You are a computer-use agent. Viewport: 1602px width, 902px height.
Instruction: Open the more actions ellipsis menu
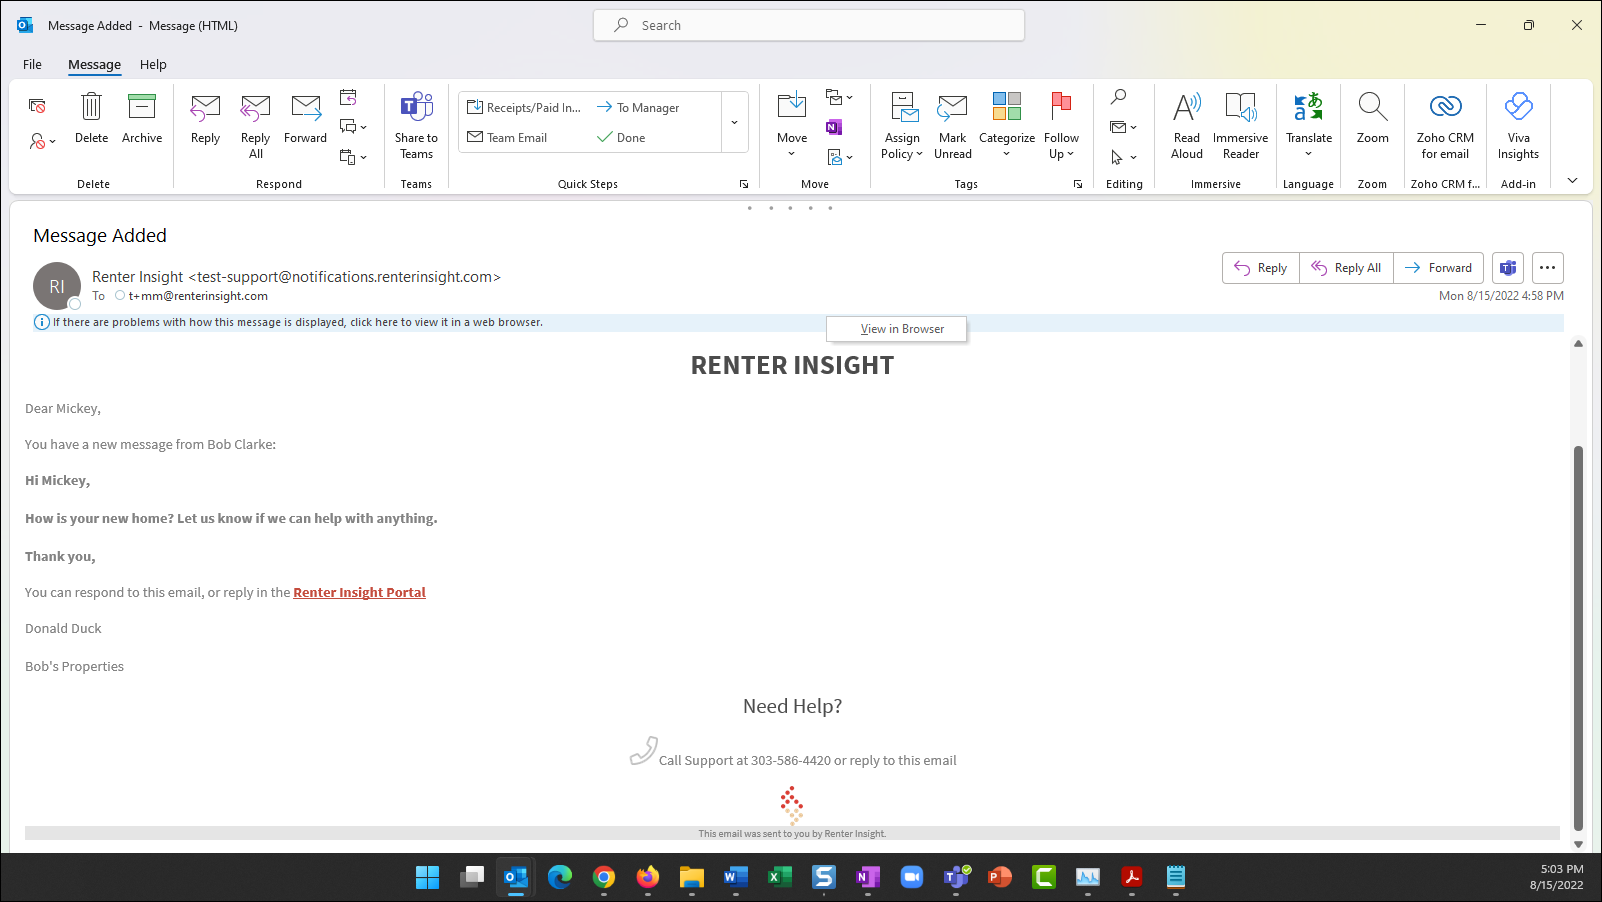(x=1547, y=268)
